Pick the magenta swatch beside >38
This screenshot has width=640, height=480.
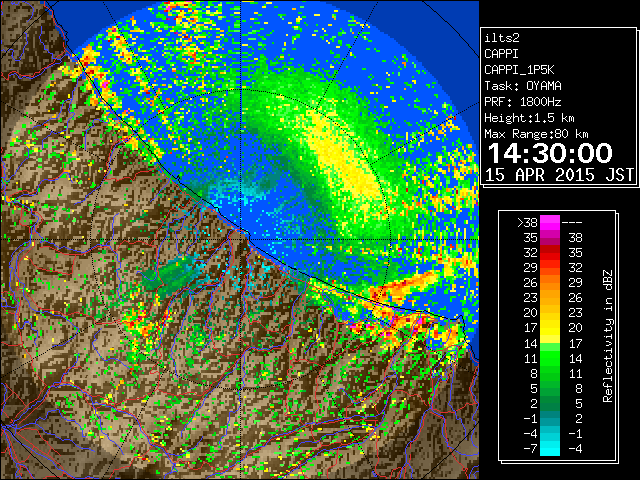pos(550,223)
